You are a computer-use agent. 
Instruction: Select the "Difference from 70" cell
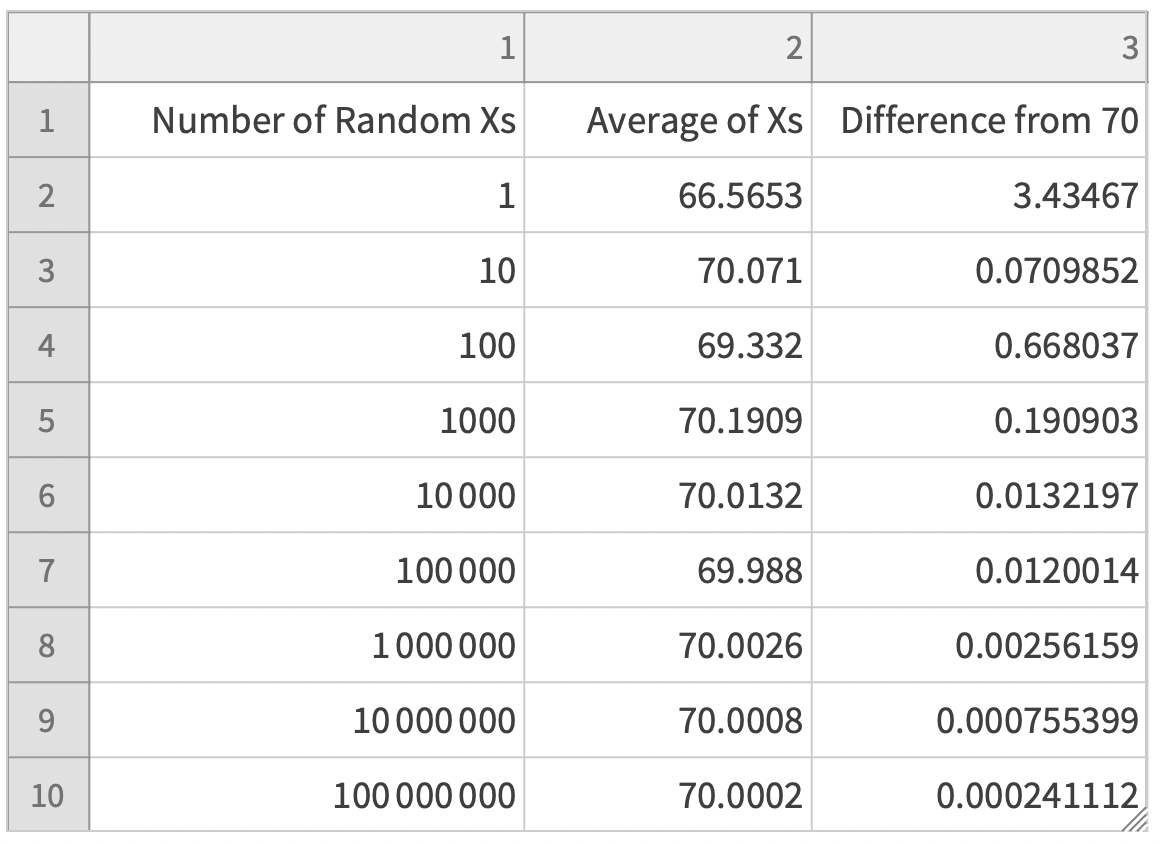989,120
